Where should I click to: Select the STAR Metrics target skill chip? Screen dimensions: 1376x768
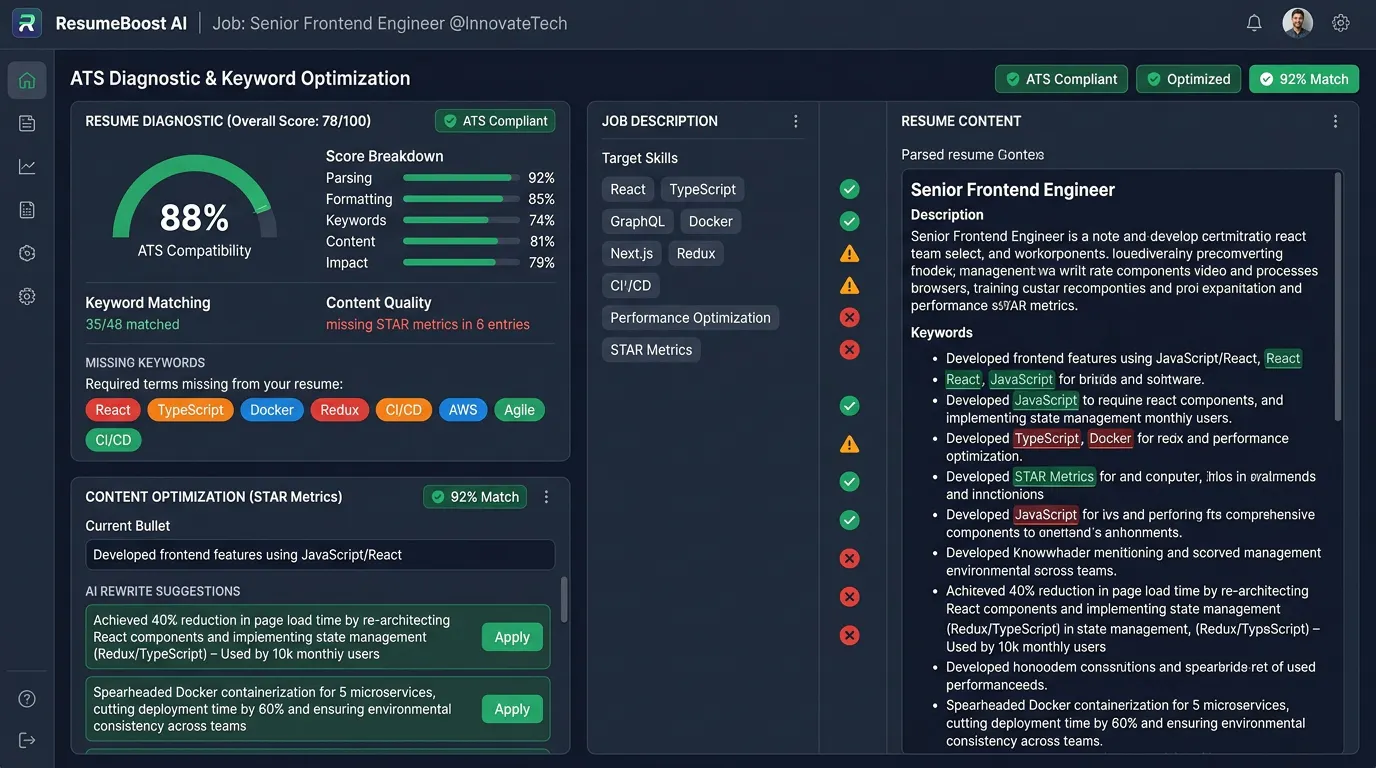(x=651, y=349)
